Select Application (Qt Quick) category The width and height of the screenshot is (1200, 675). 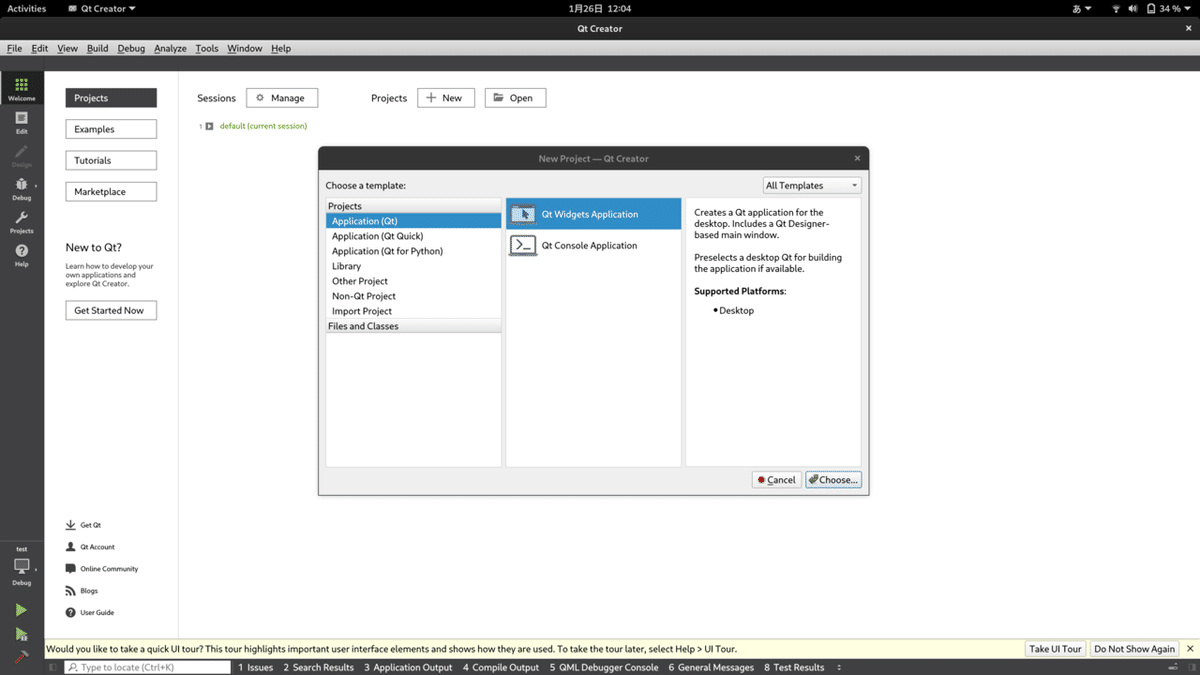click(x=413, y=236)
